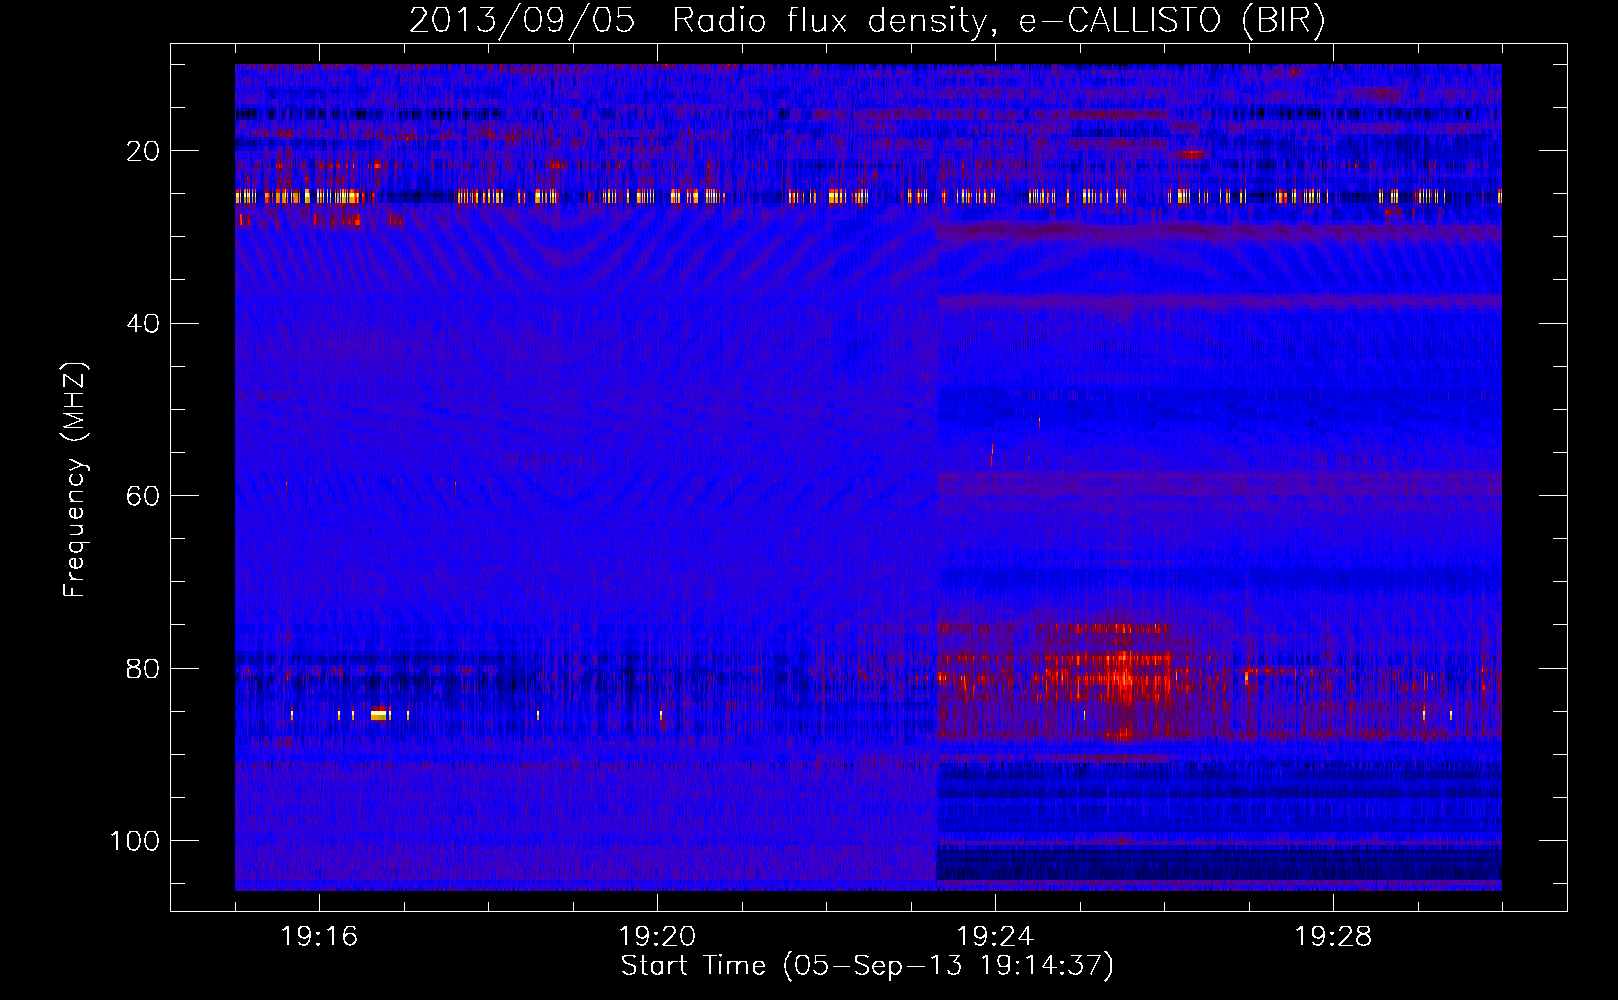Click the frequency tick label 60

(x=144, y=496)
